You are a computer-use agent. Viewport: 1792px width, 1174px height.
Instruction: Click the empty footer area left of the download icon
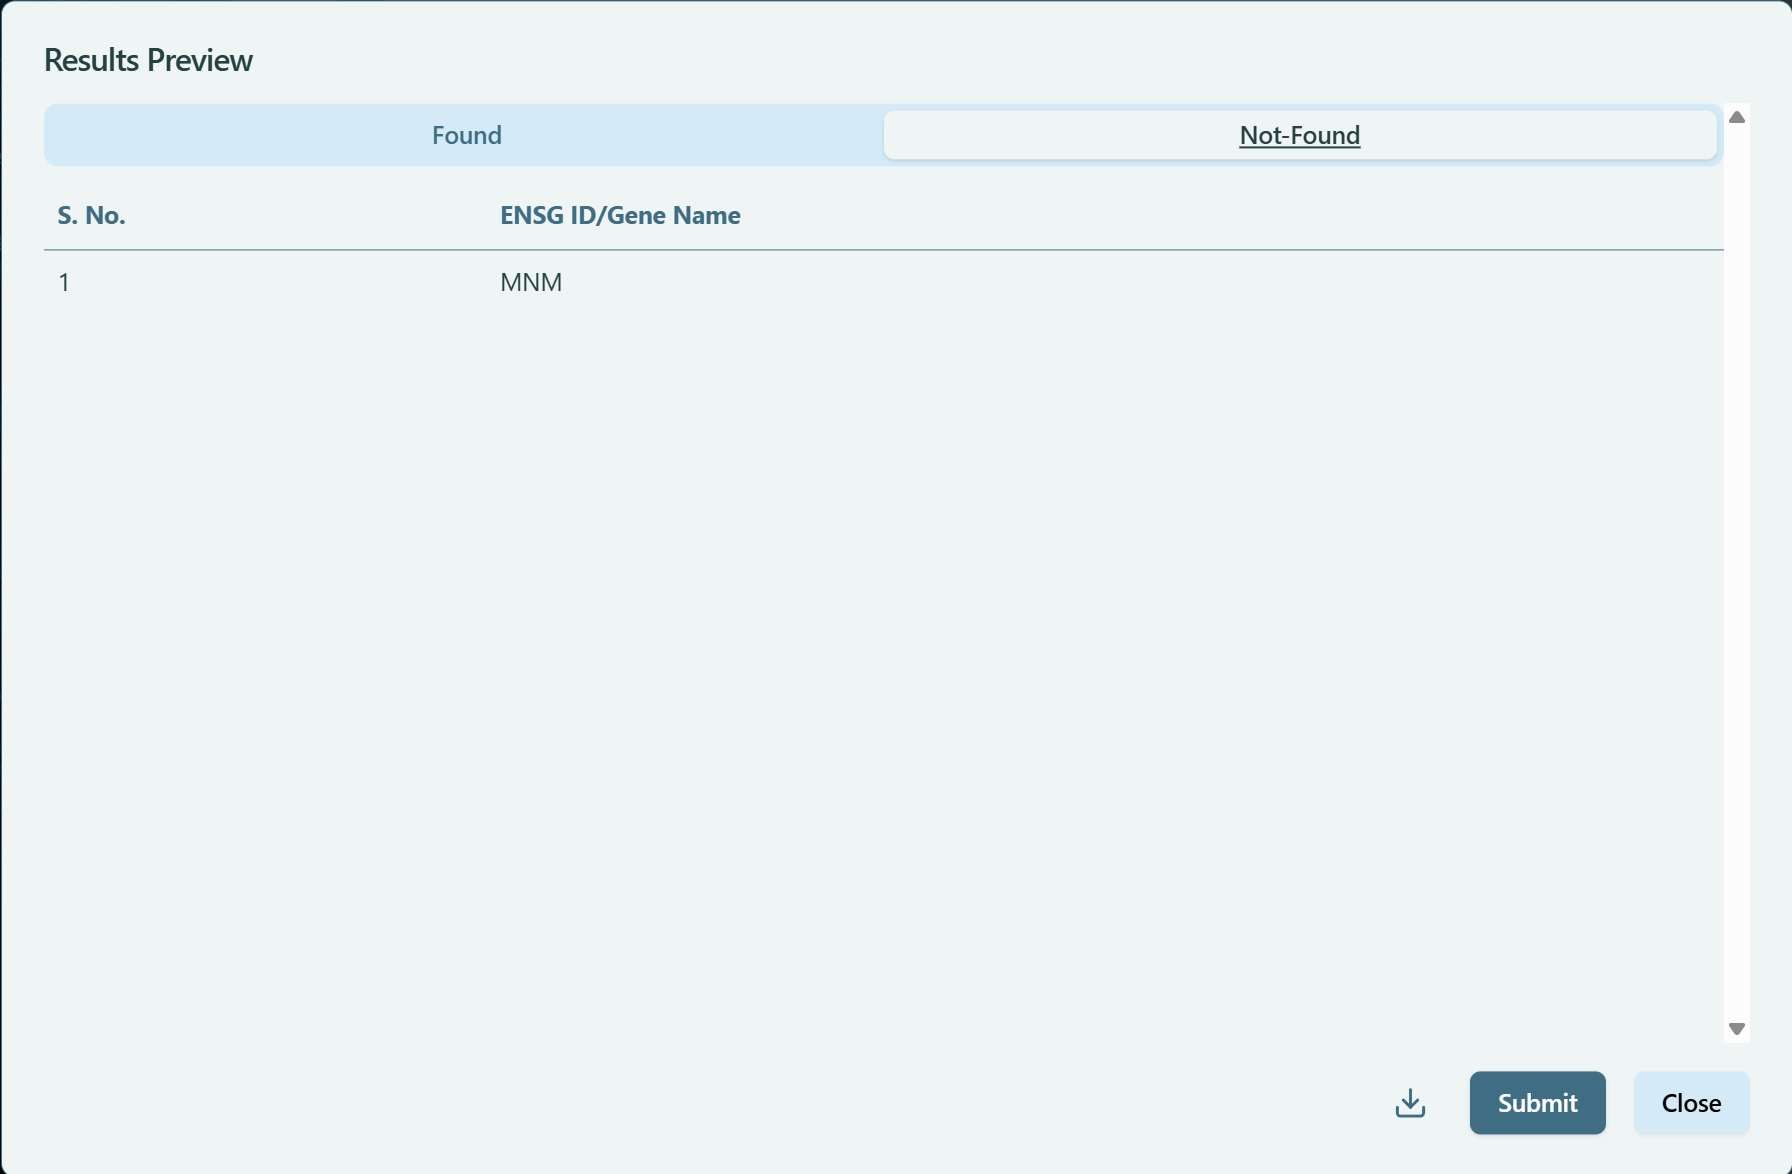[x=700, y=1103]
